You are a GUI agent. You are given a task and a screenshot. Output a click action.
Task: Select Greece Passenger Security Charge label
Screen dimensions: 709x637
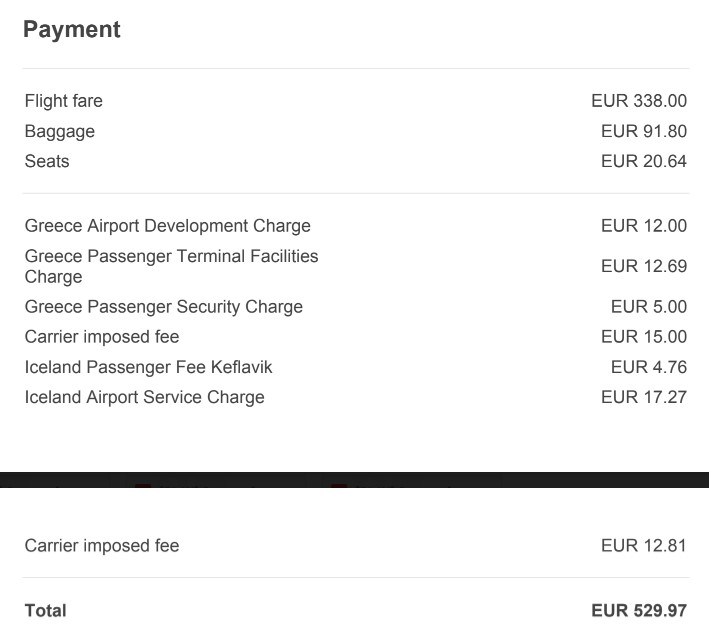(x=164, y=307)
